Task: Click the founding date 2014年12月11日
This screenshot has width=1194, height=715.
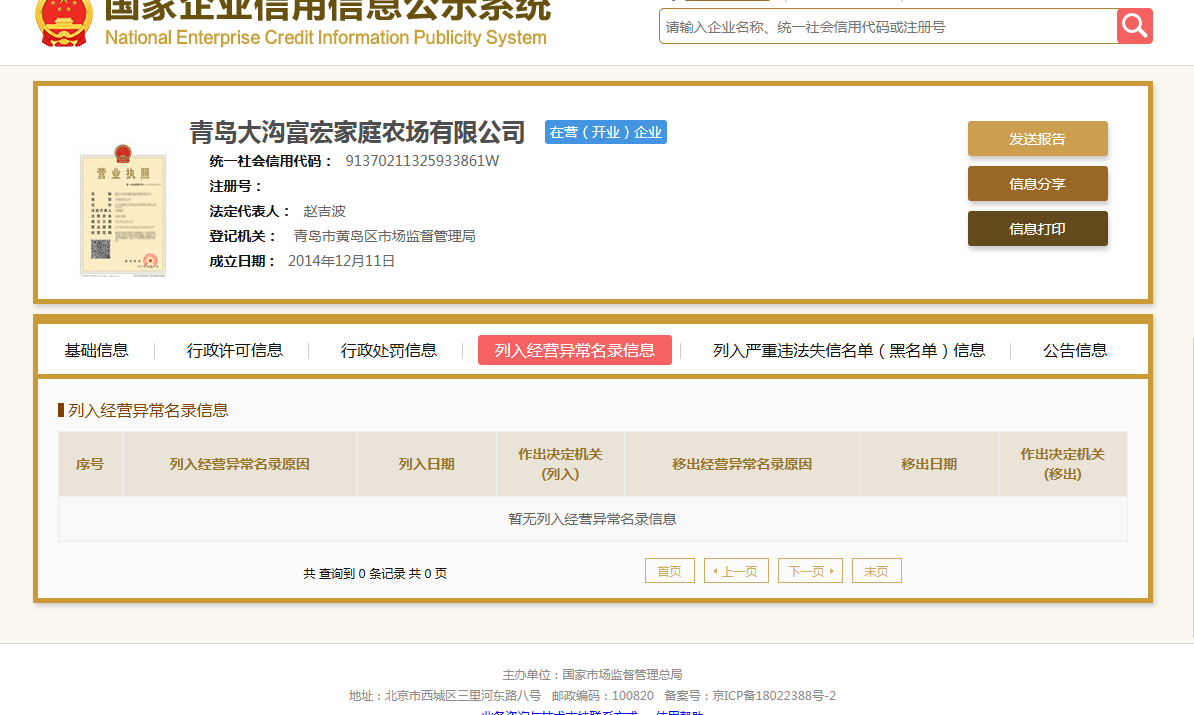Action: point(341,261)
